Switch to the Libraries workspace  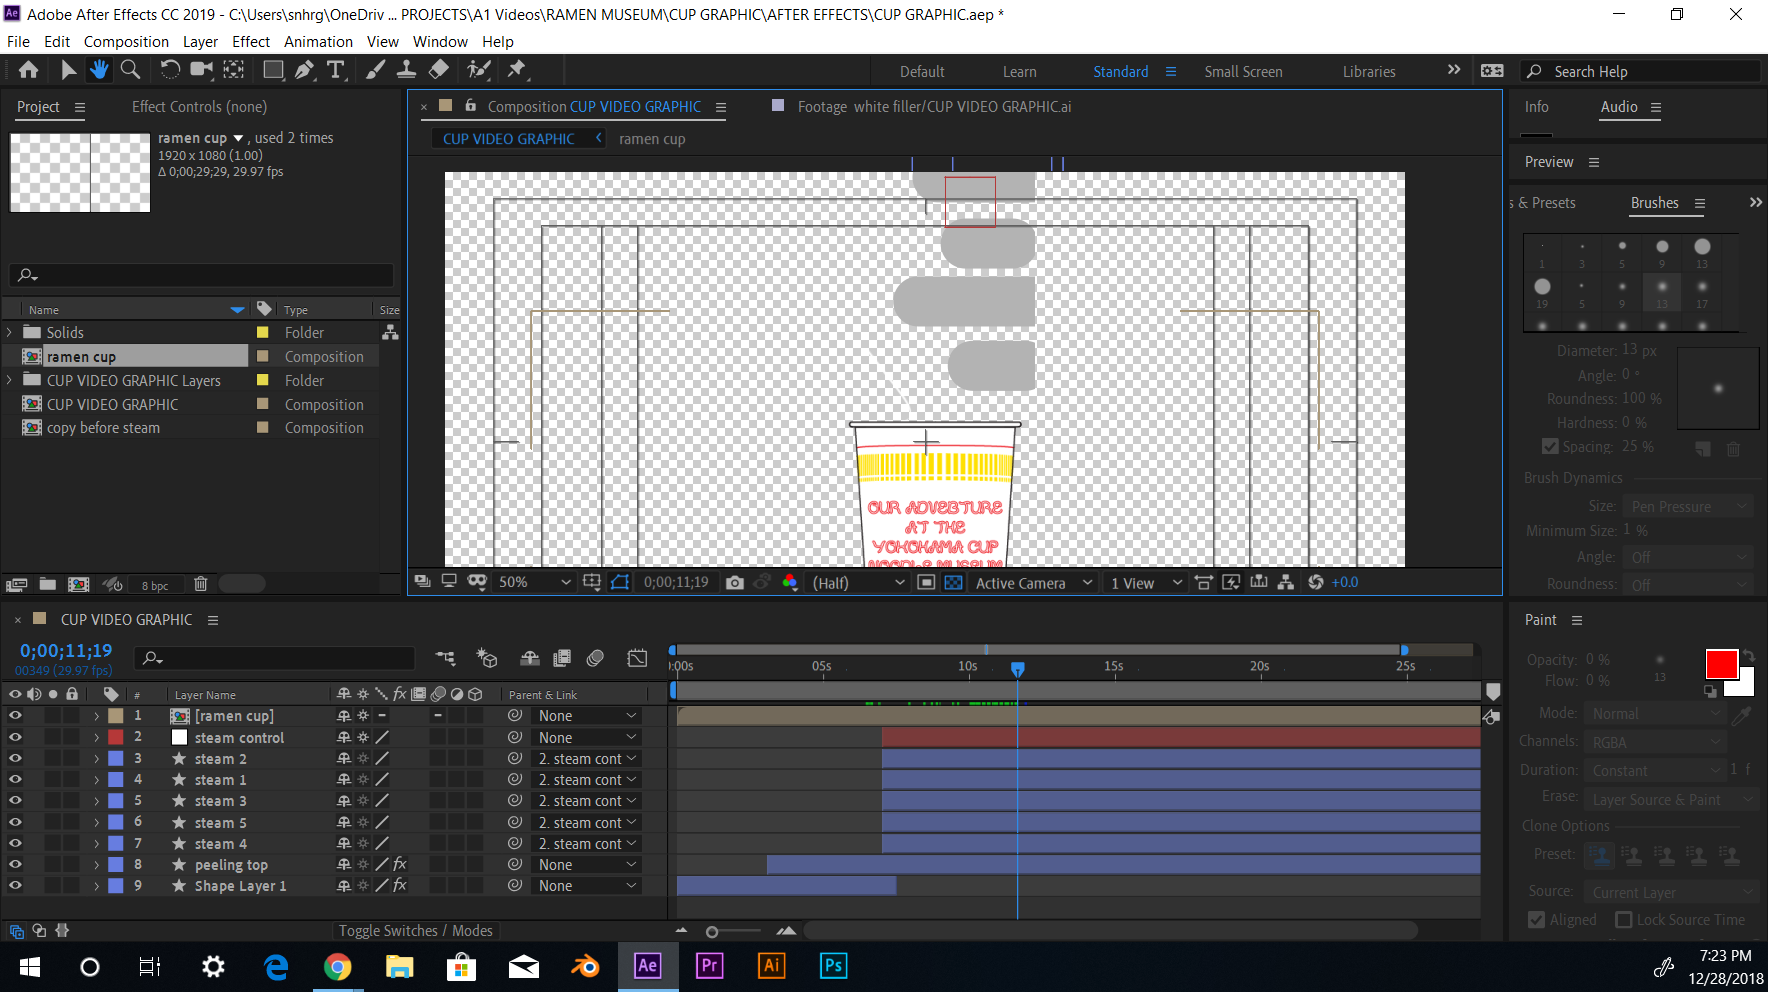1369,72
